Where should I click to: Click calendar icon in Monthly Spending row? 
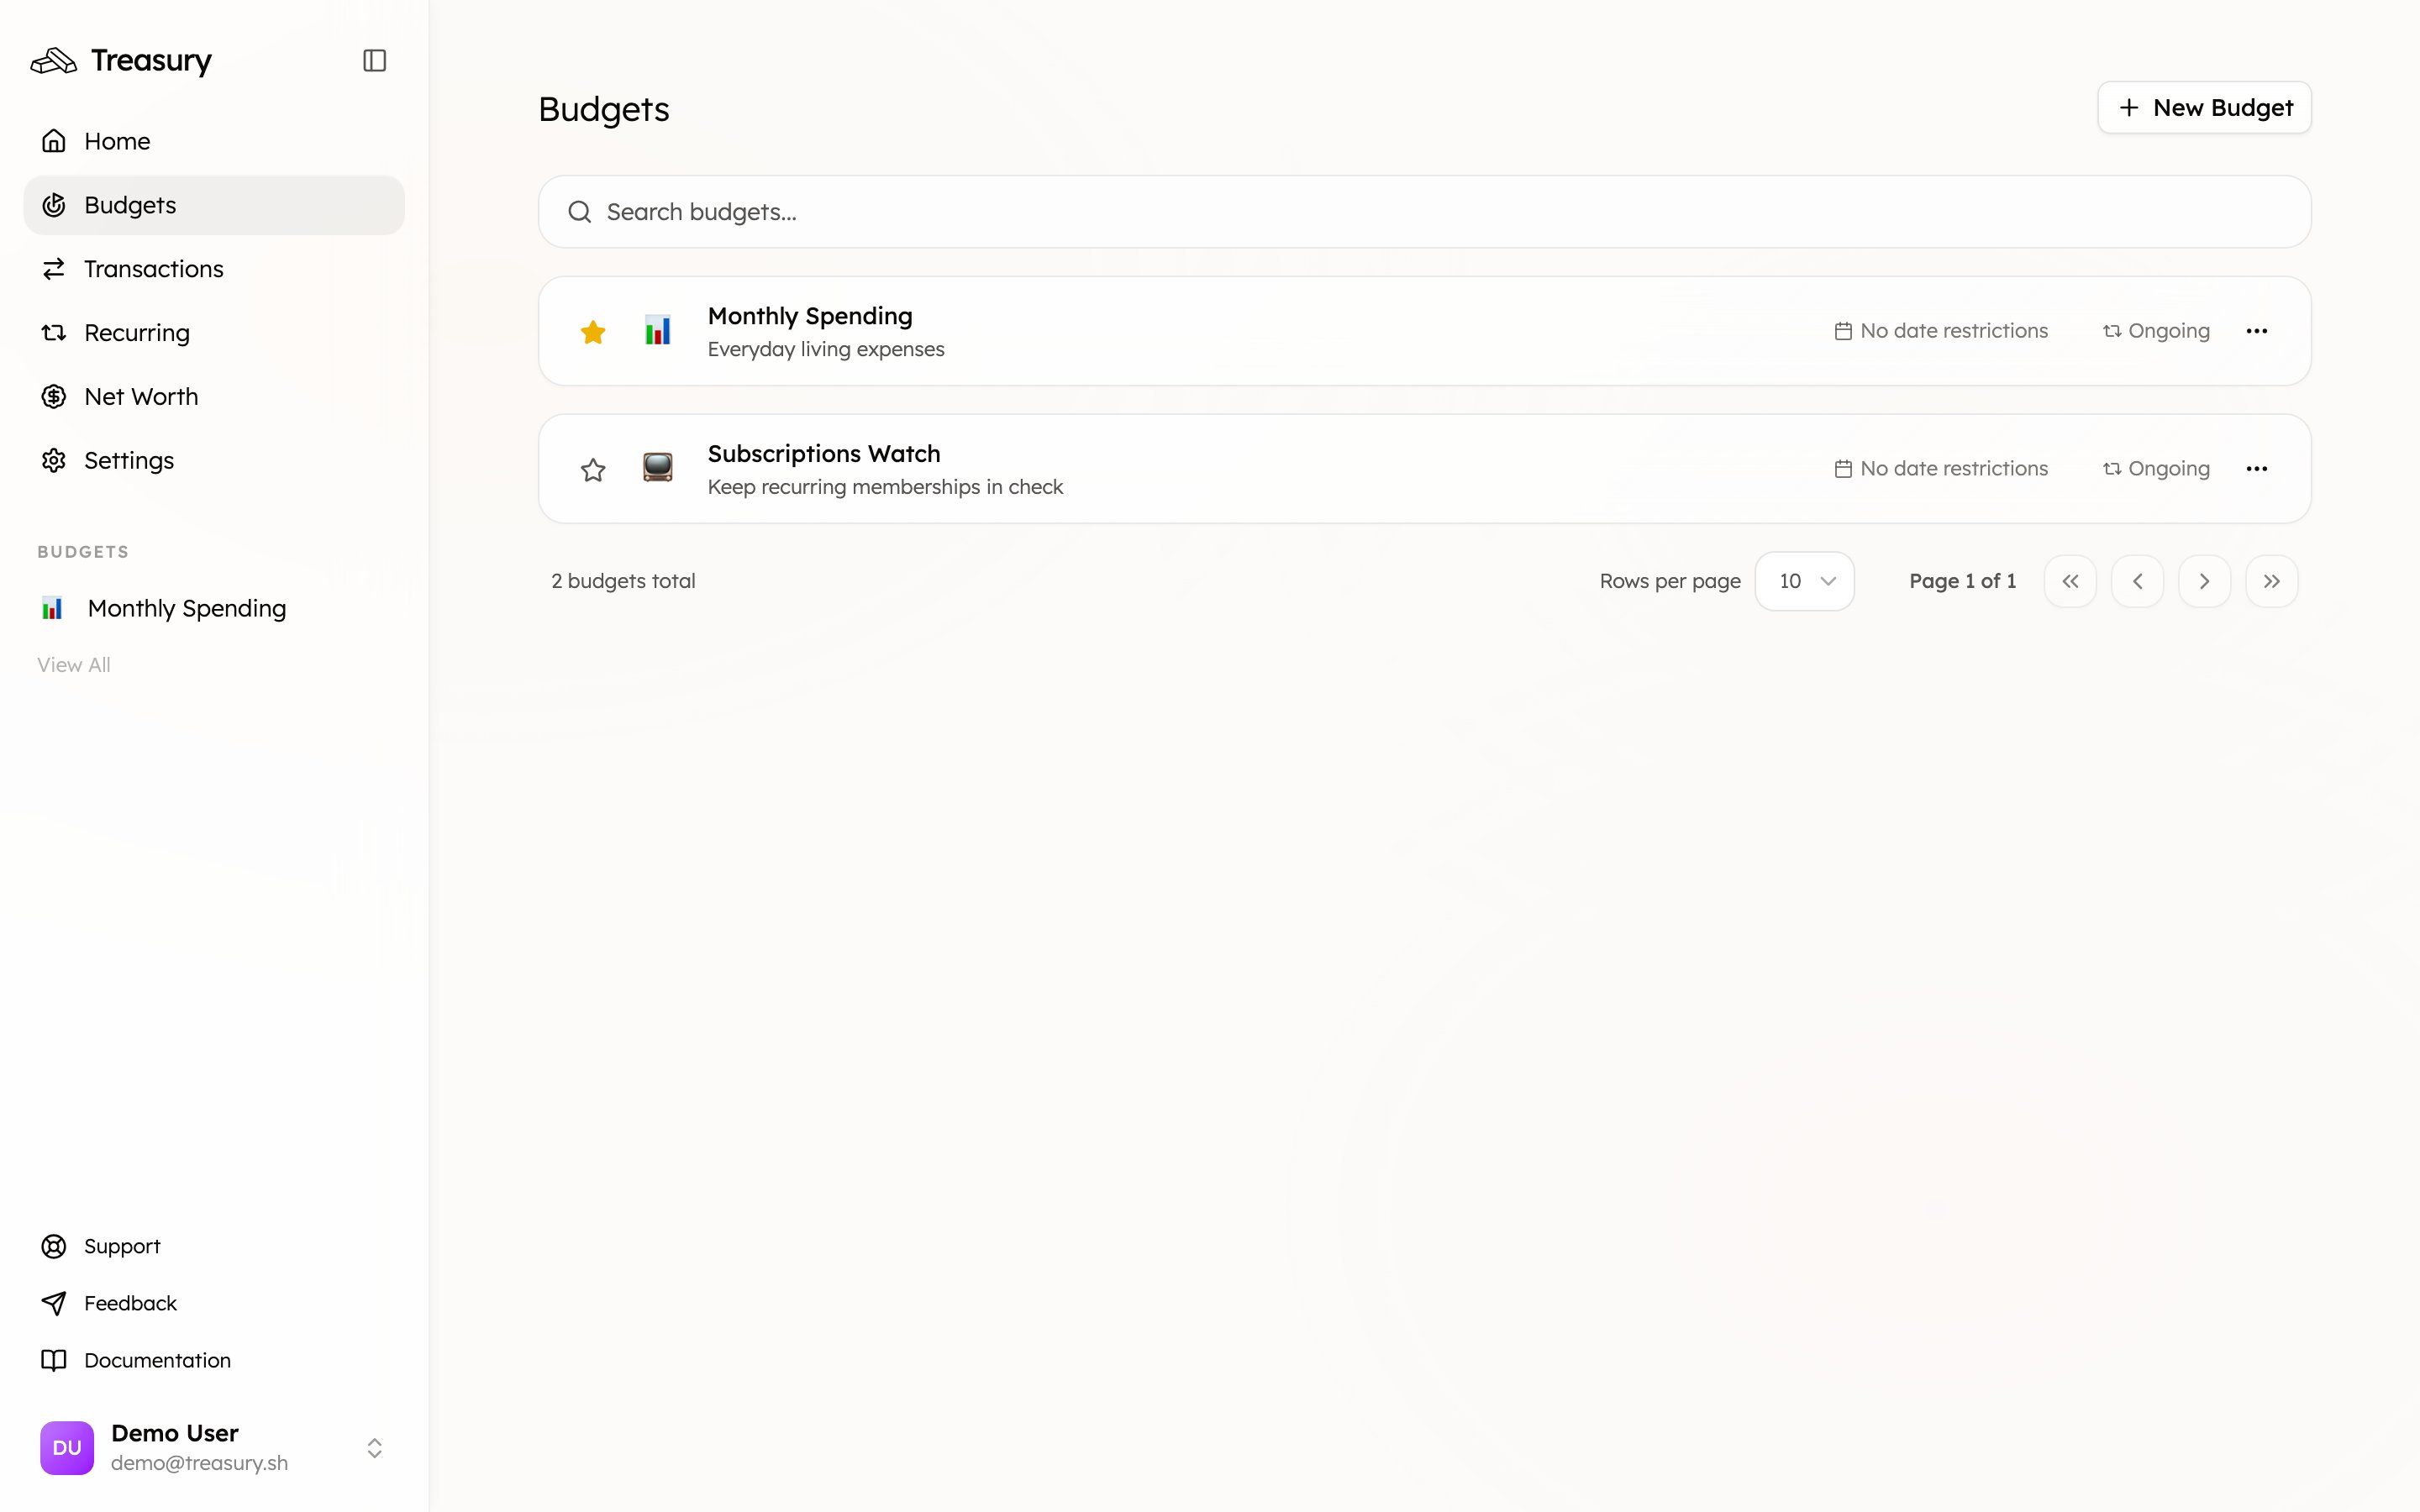(1843, 331)
